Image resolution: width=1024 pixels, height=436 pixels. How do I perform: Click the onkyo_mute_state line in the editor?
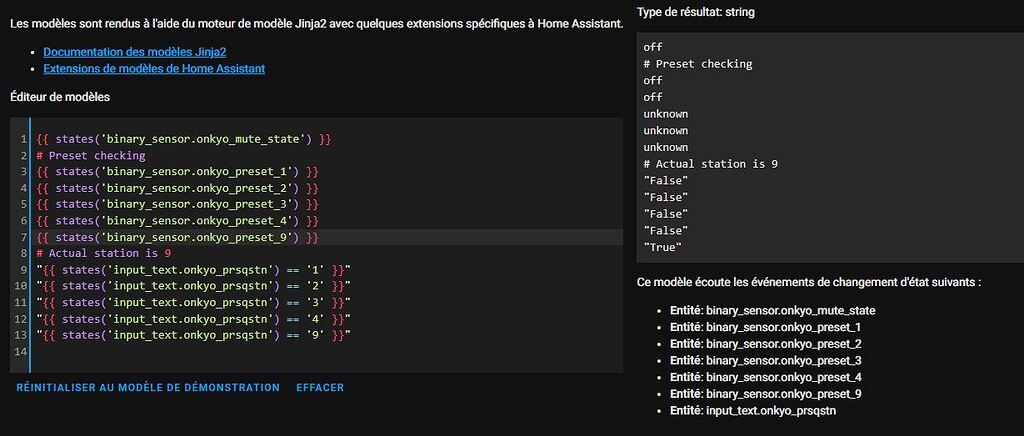pos(183,139)
